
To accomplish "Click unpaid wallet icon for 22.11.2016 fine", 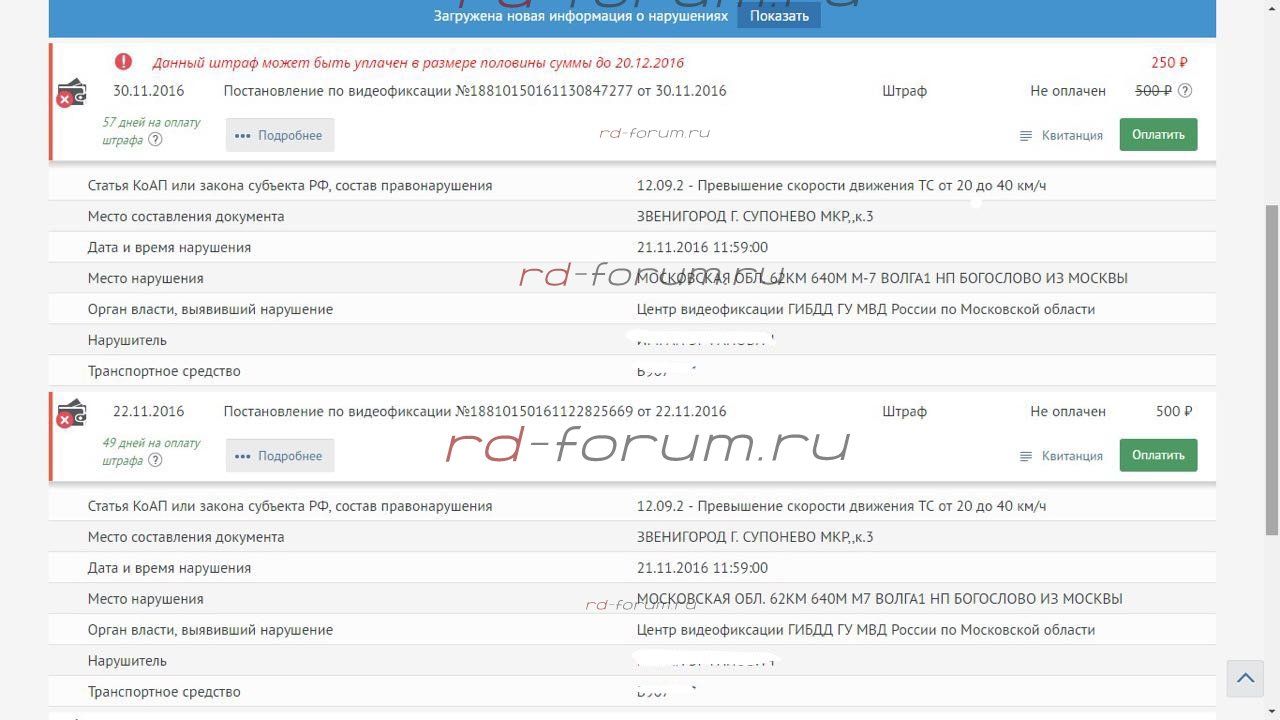I will click(71, 414).
